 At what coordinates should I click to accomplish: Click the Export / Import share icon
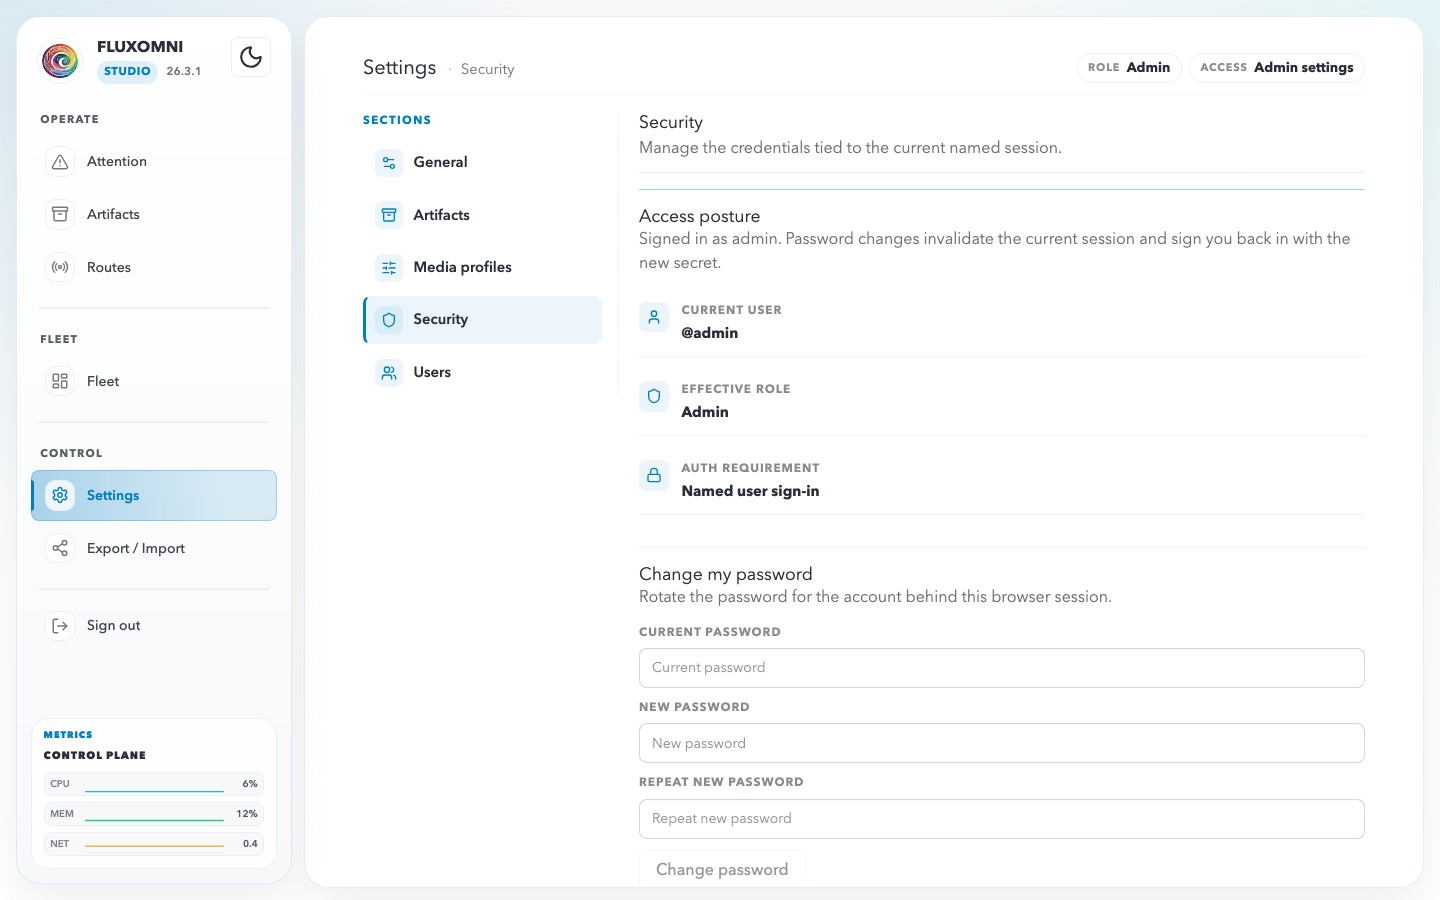(60, 548)
